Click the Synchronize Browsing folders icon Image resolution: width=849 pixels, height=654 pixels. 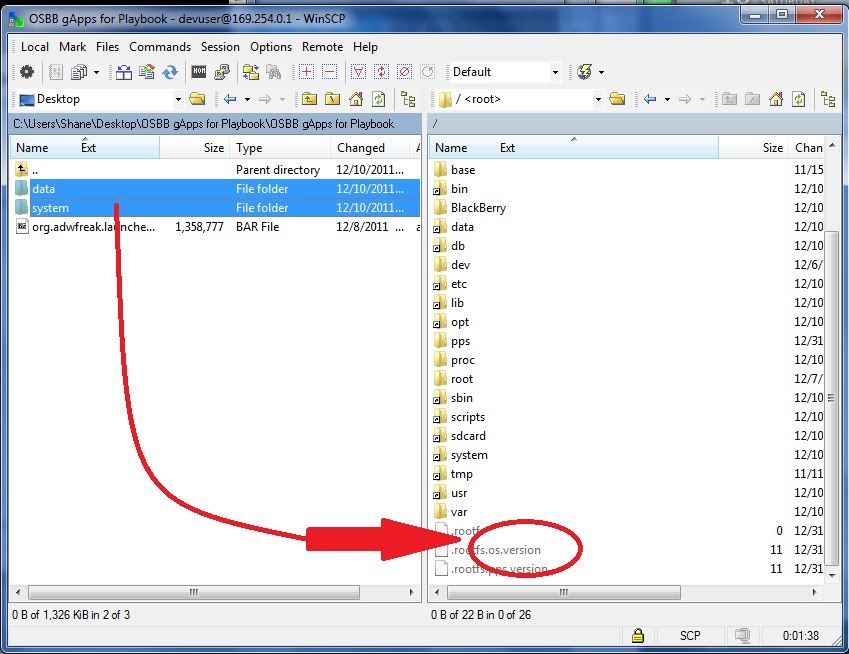[250, 71]
